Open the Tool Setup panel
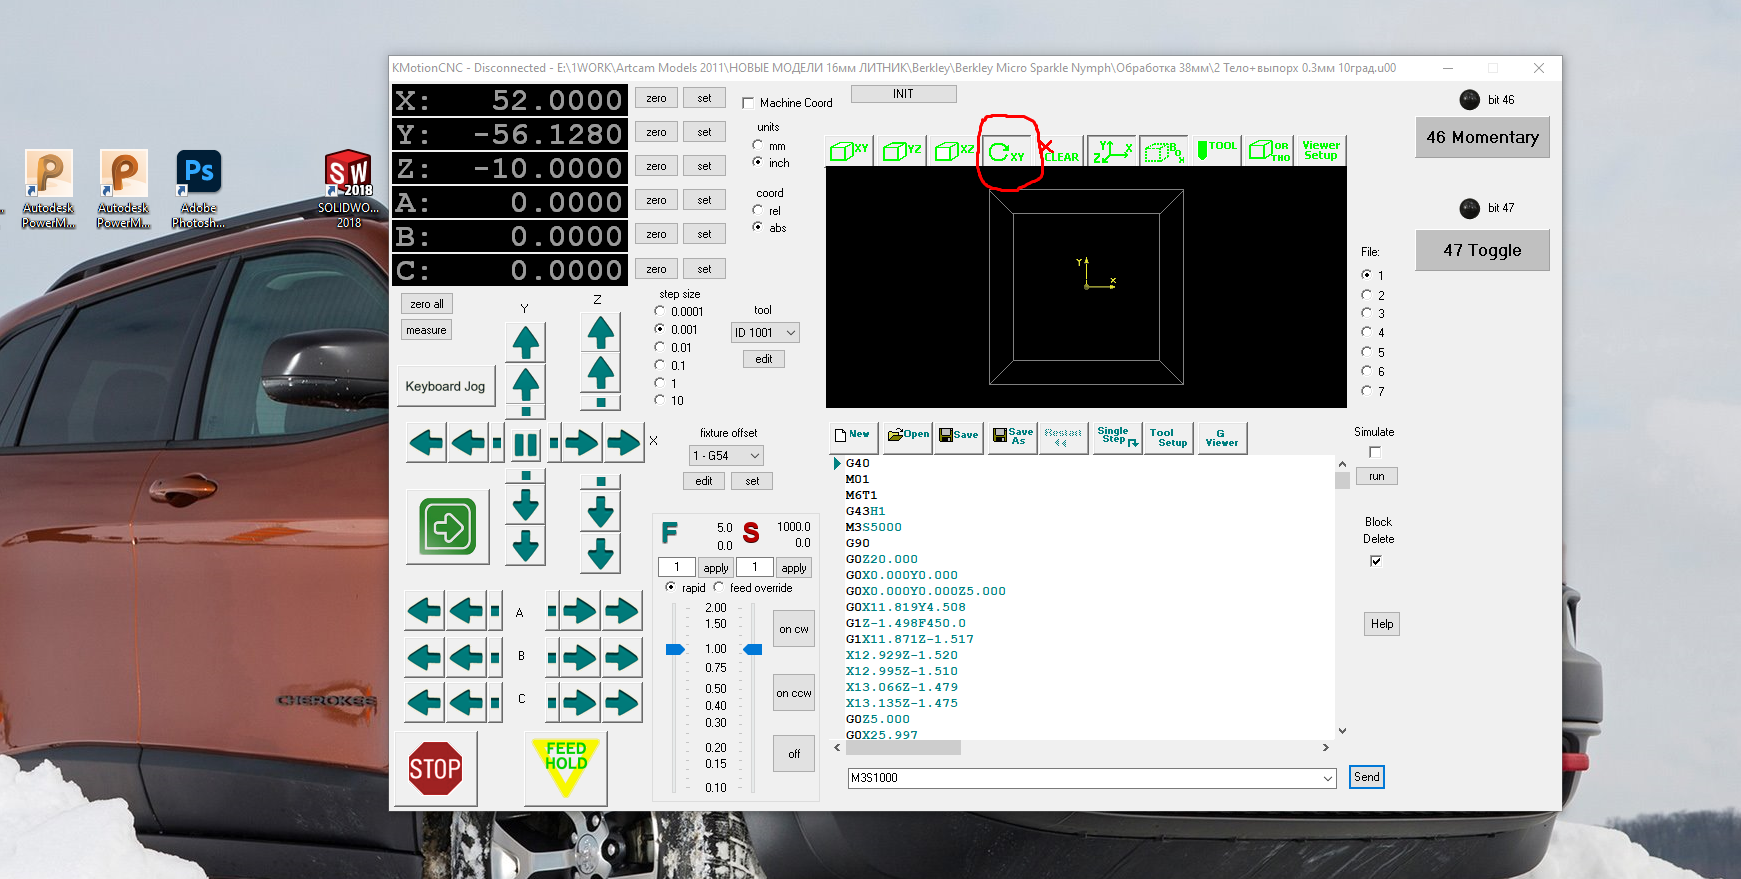This screenshot has height=879, width=1741. pyautogui.click(x=1168, y=438)
